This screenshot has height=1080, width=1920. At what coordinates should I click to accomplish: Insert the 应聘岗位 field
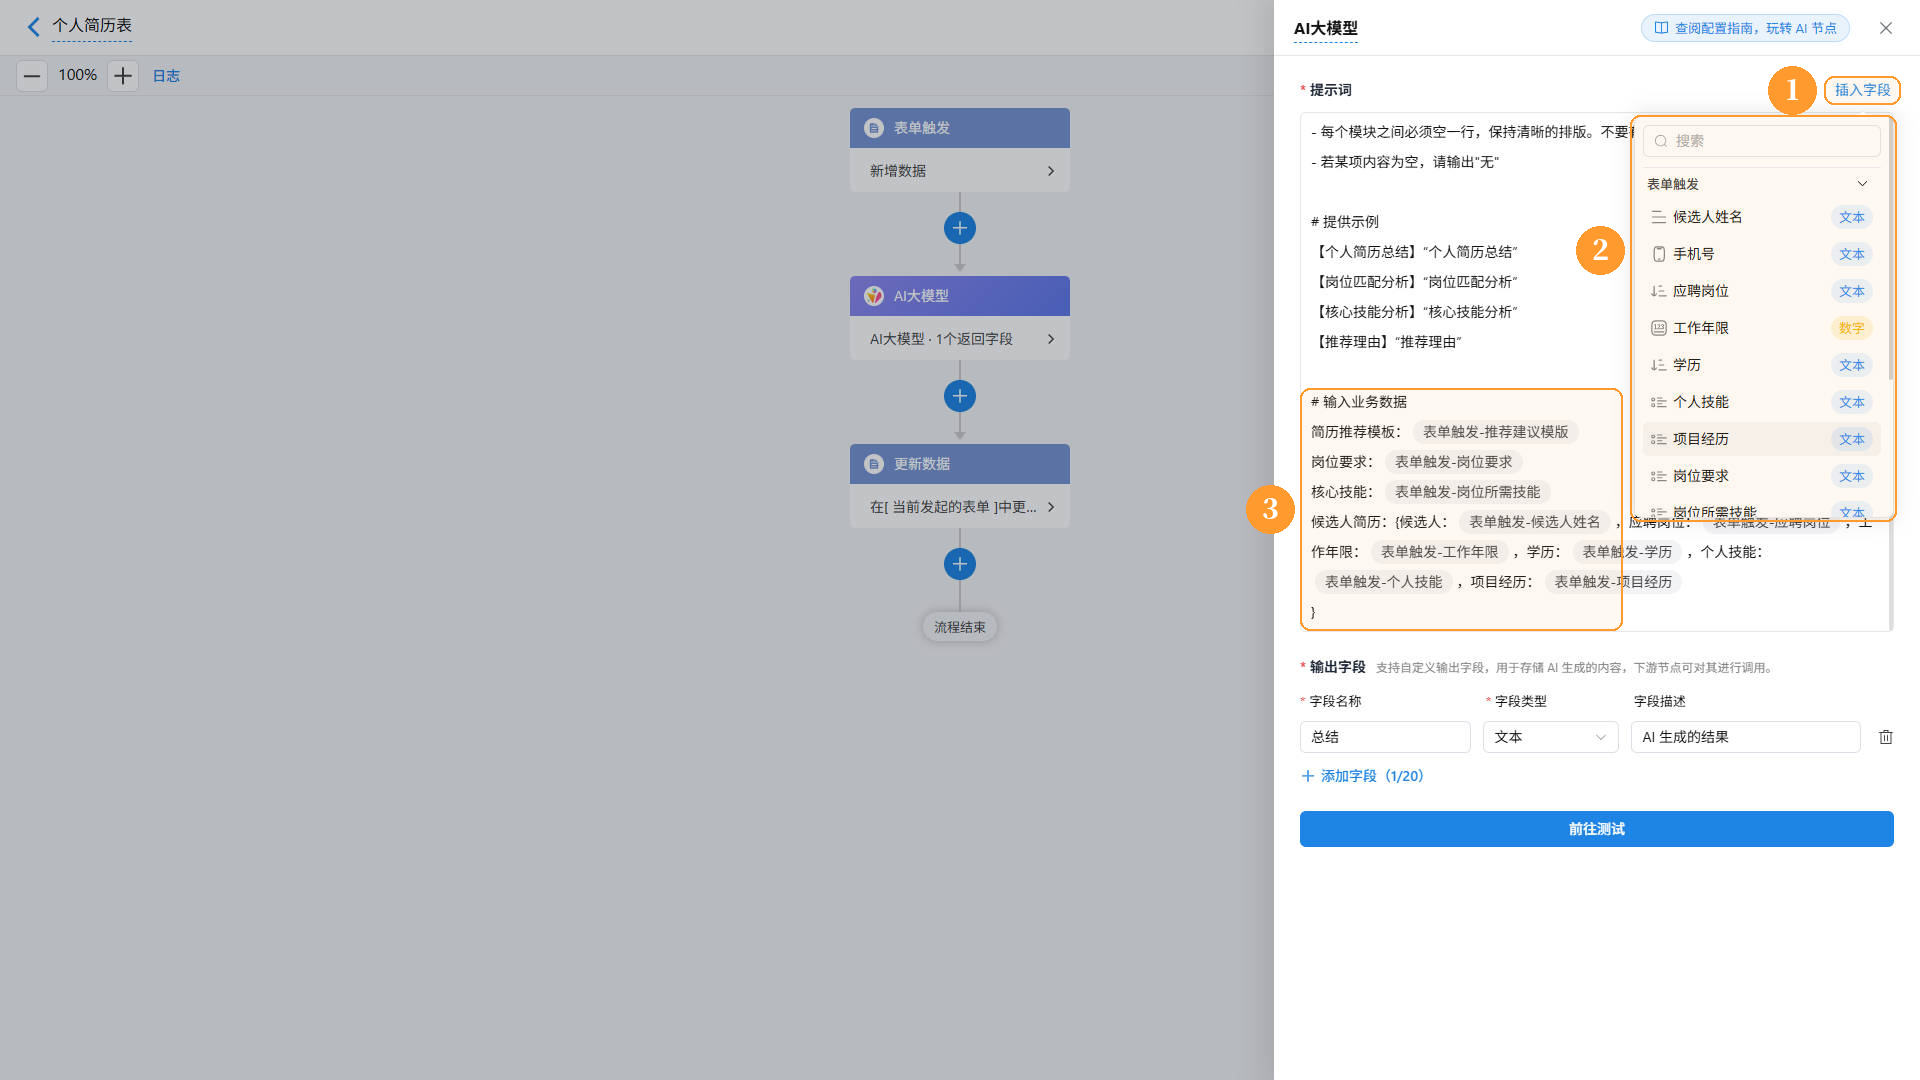point(1762,291)
